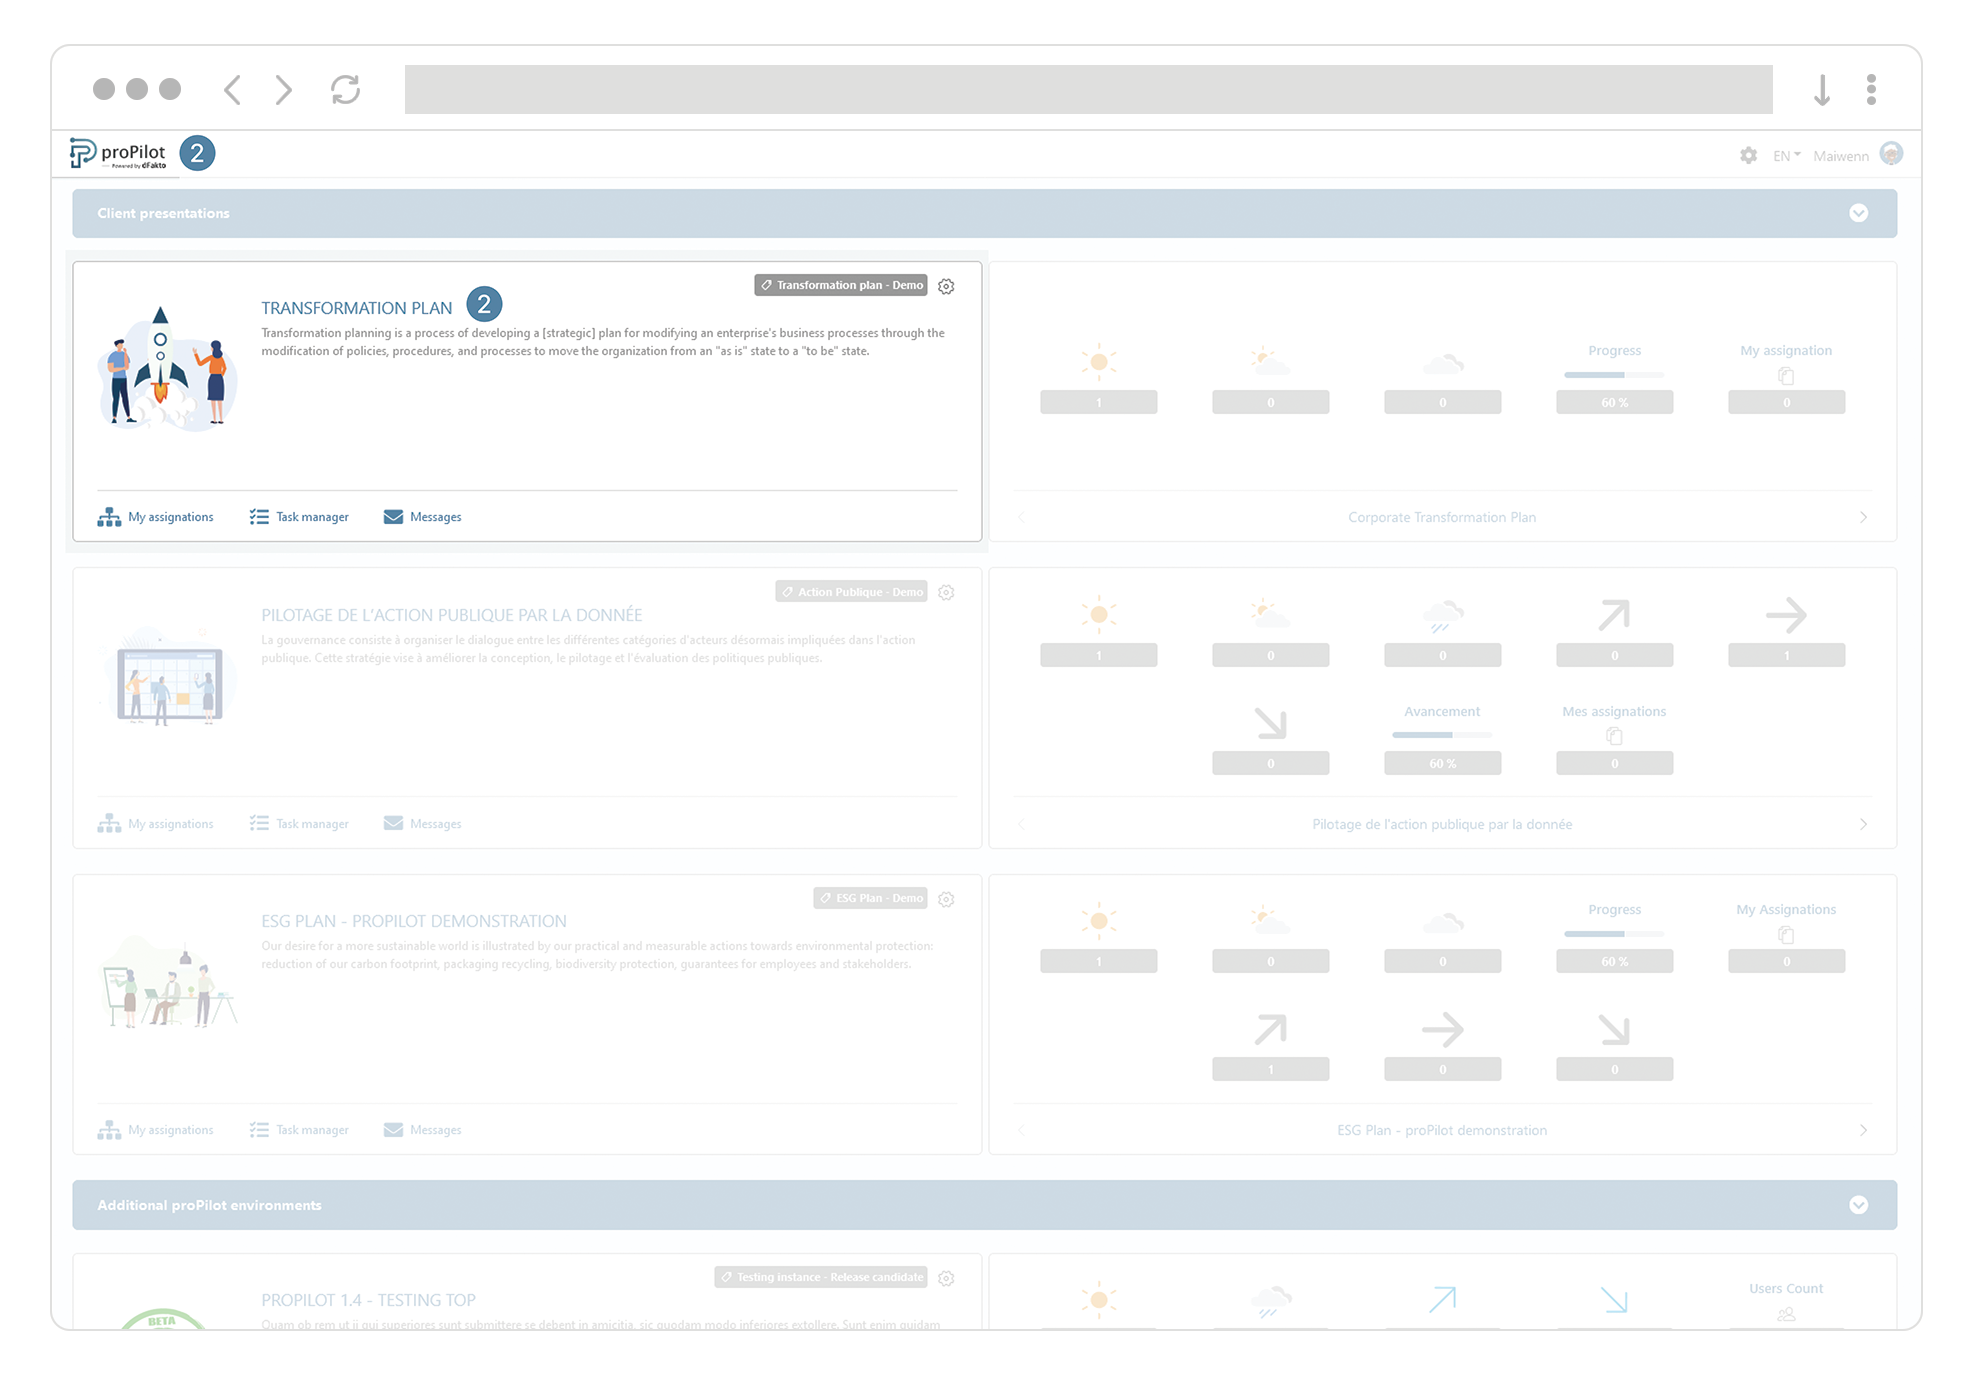Go to next Corporate Transformation Plan view
This screenshot has height=1384, width=1973.
[1863, 517]
